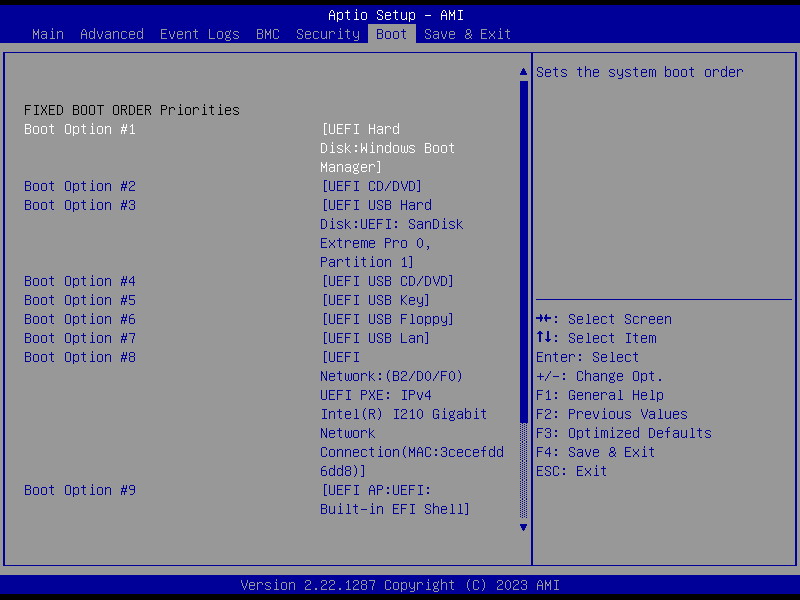Screen dimensions: 800x600
Task: Click the F1: General Help hint
Action: coord(600,395)
